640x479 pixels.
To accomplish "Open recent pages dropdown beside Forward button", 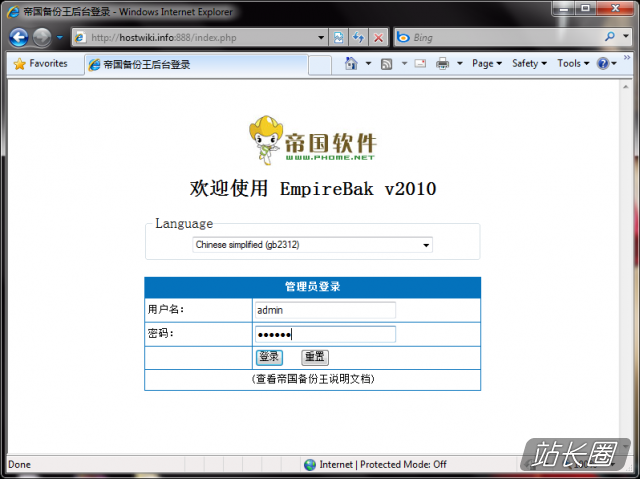I will 60,38.
